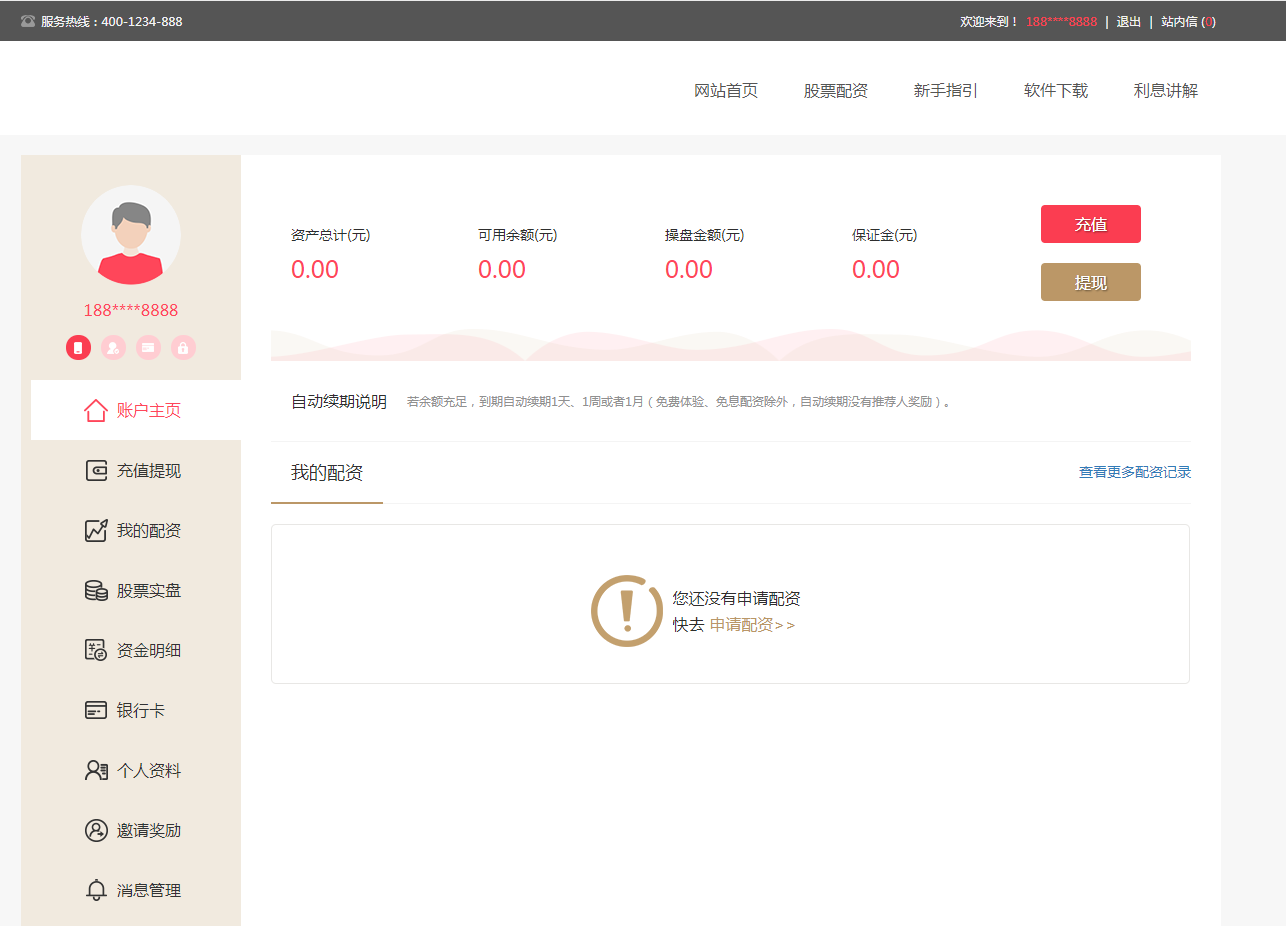Click the user avatar picture
This screenshot has height=926, width=1286.
coord(130,236)
